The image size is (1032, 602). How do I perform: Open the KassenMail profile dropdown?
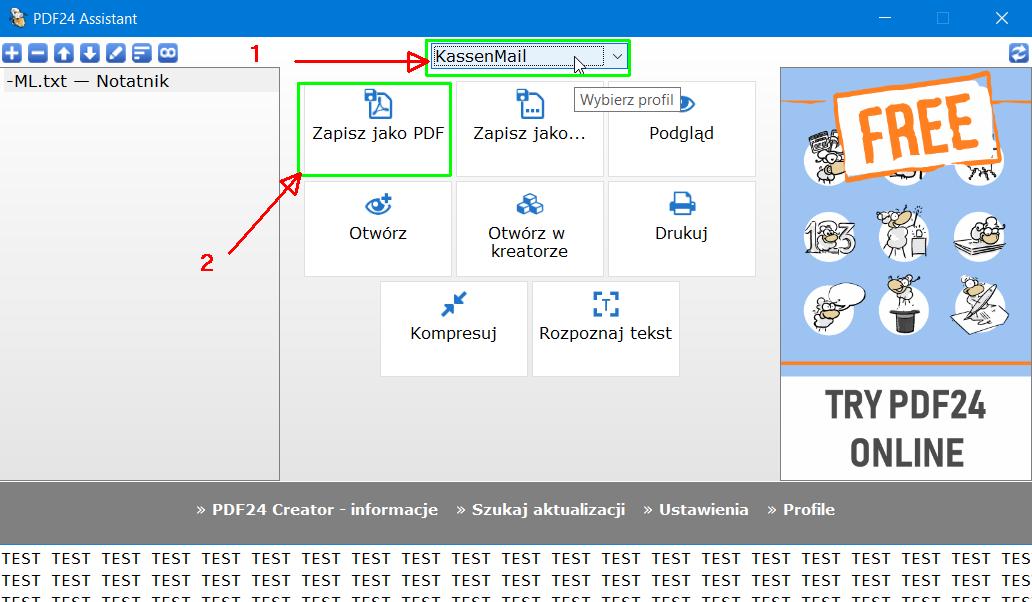click(x=528, y=57)
